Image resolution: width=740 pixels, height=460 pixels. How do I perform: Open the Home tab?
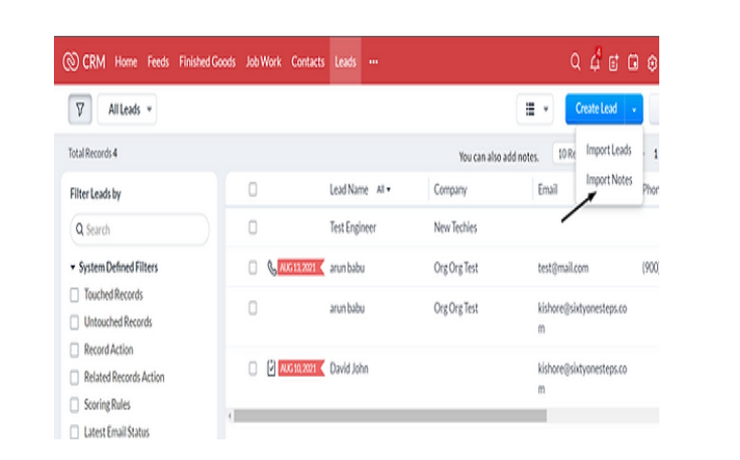126,62
